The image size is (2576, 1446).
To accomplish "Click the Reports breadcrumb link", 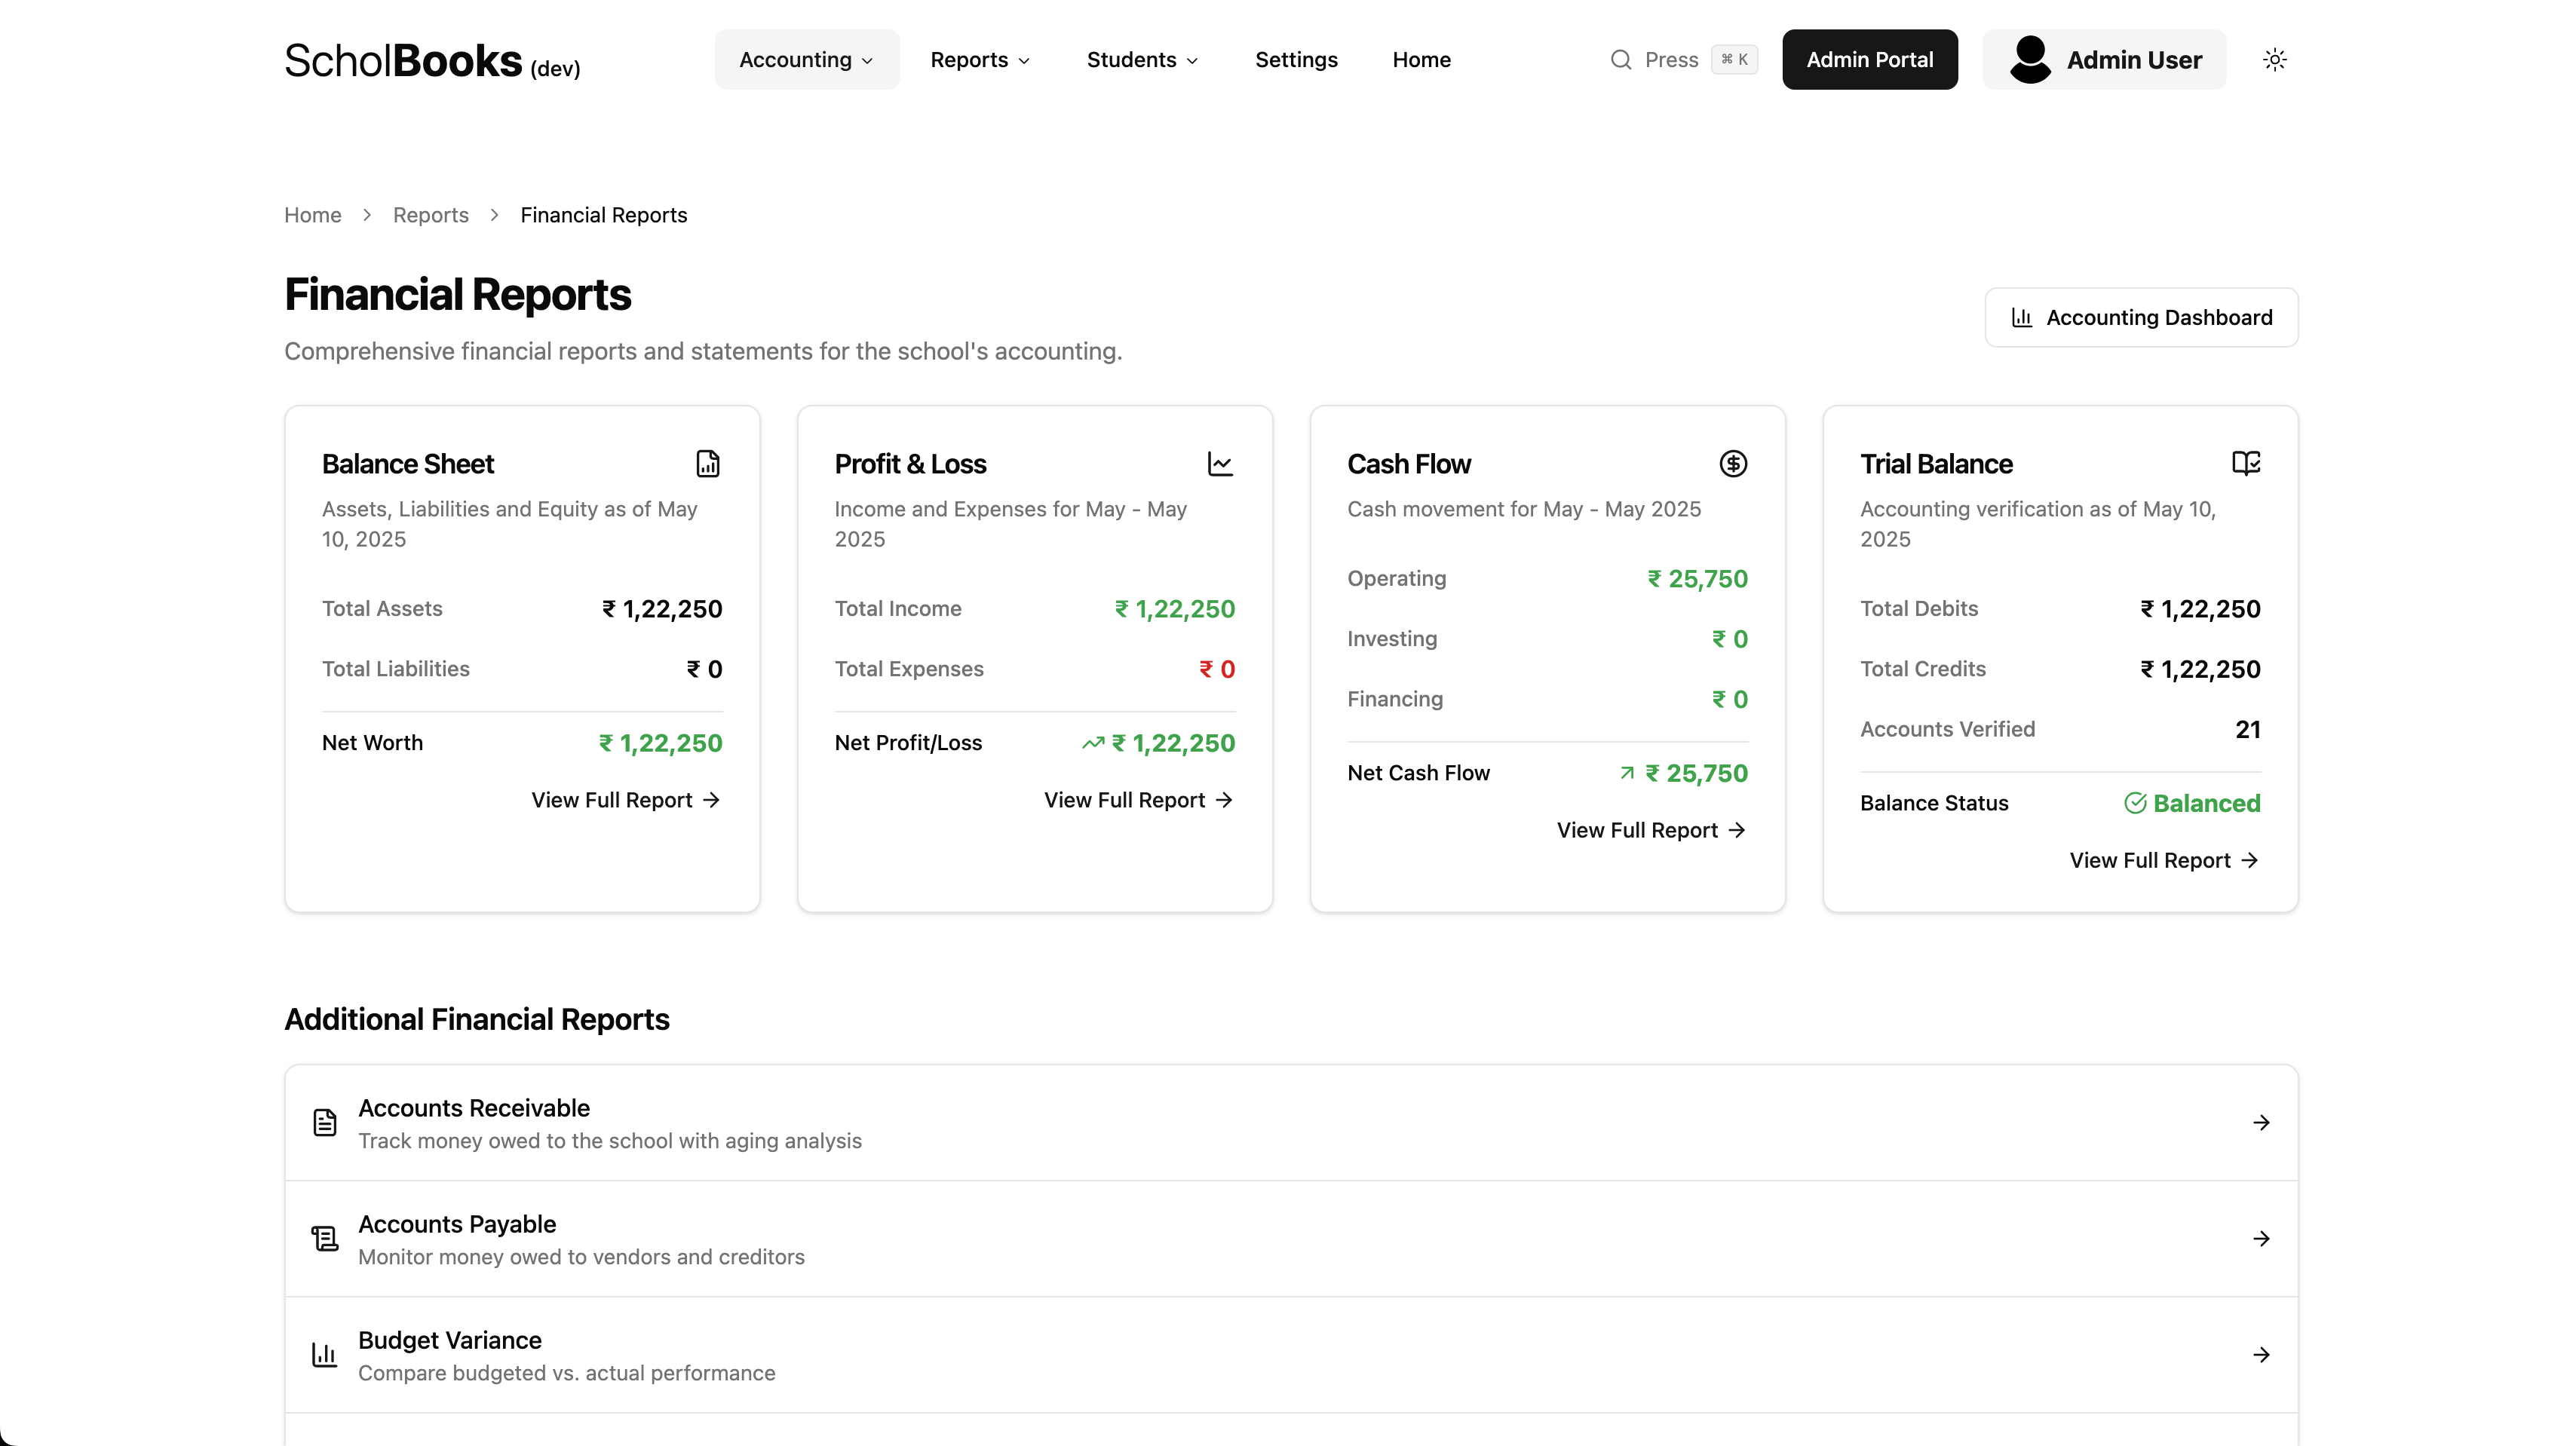I will coord(430,215).
